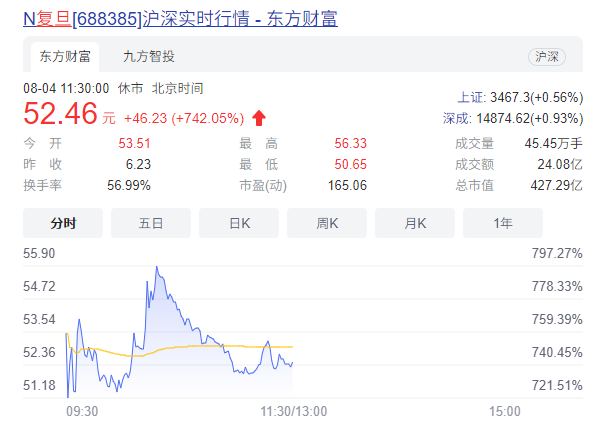
Task: Click the 北京时间 label
Action: tap(177, 88)
